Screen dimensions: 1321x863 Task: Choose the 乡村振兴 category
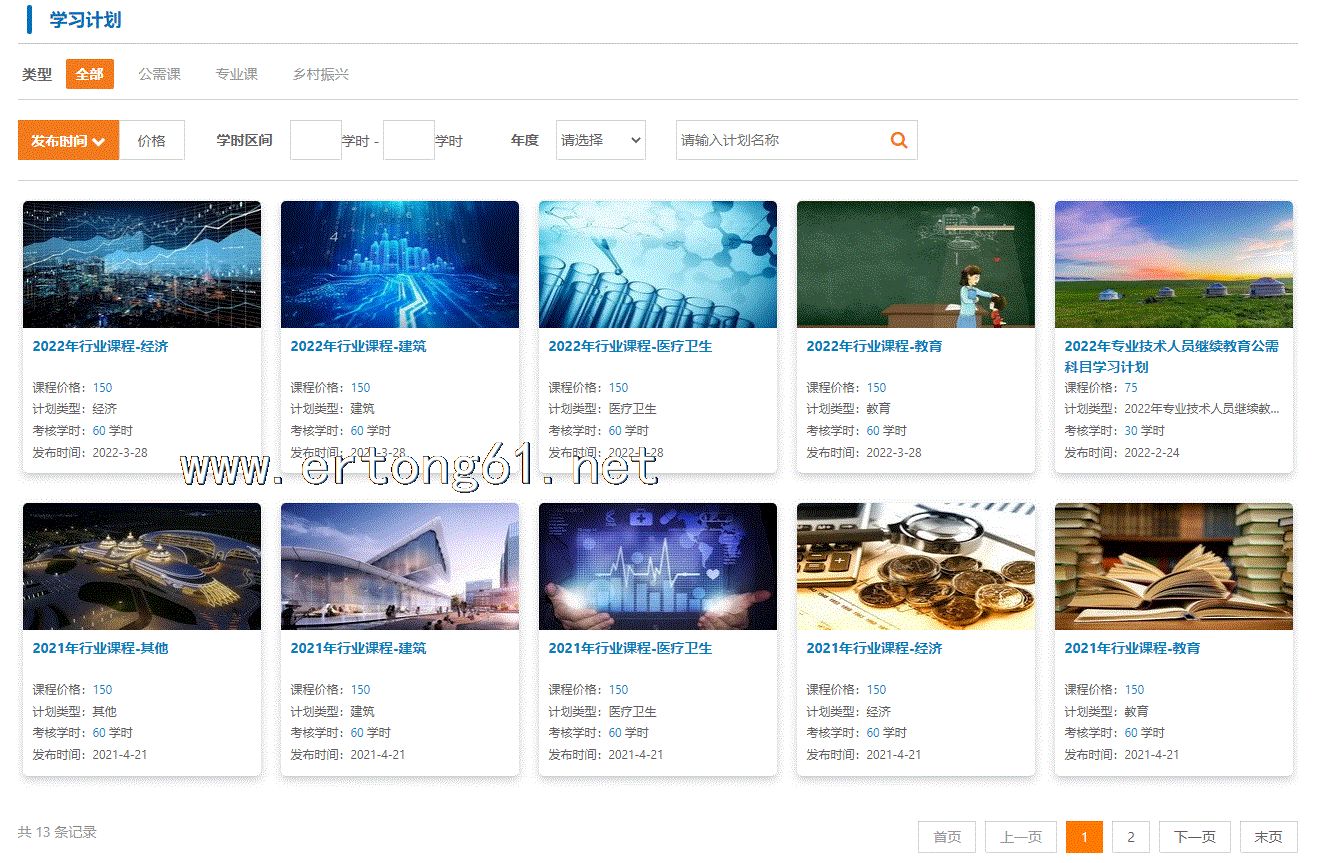[320, 74]
